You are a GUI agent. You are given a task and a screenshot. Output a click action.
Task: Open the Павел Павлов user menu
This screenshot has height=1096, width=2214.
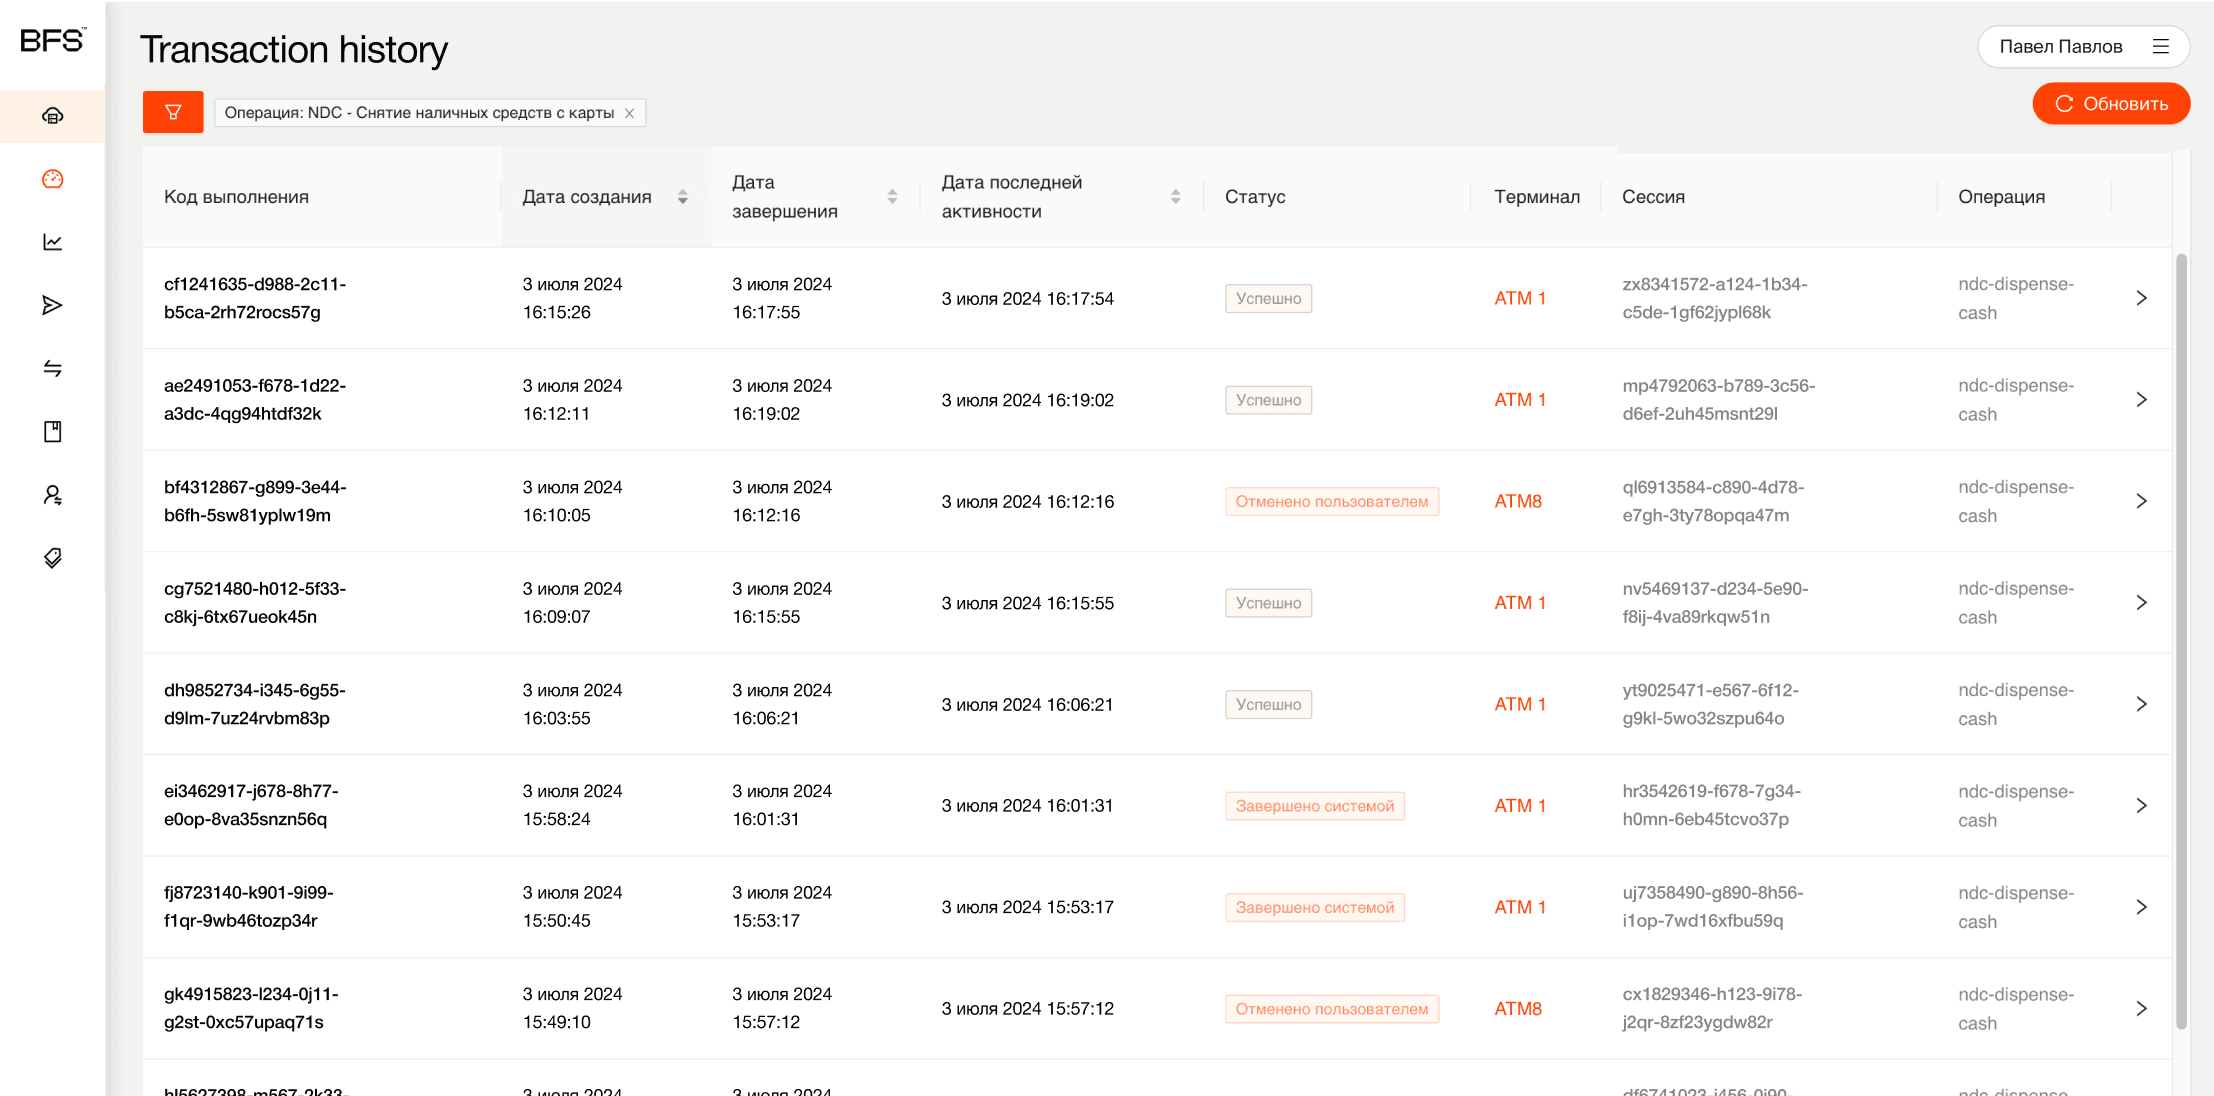pos(2084,47)
